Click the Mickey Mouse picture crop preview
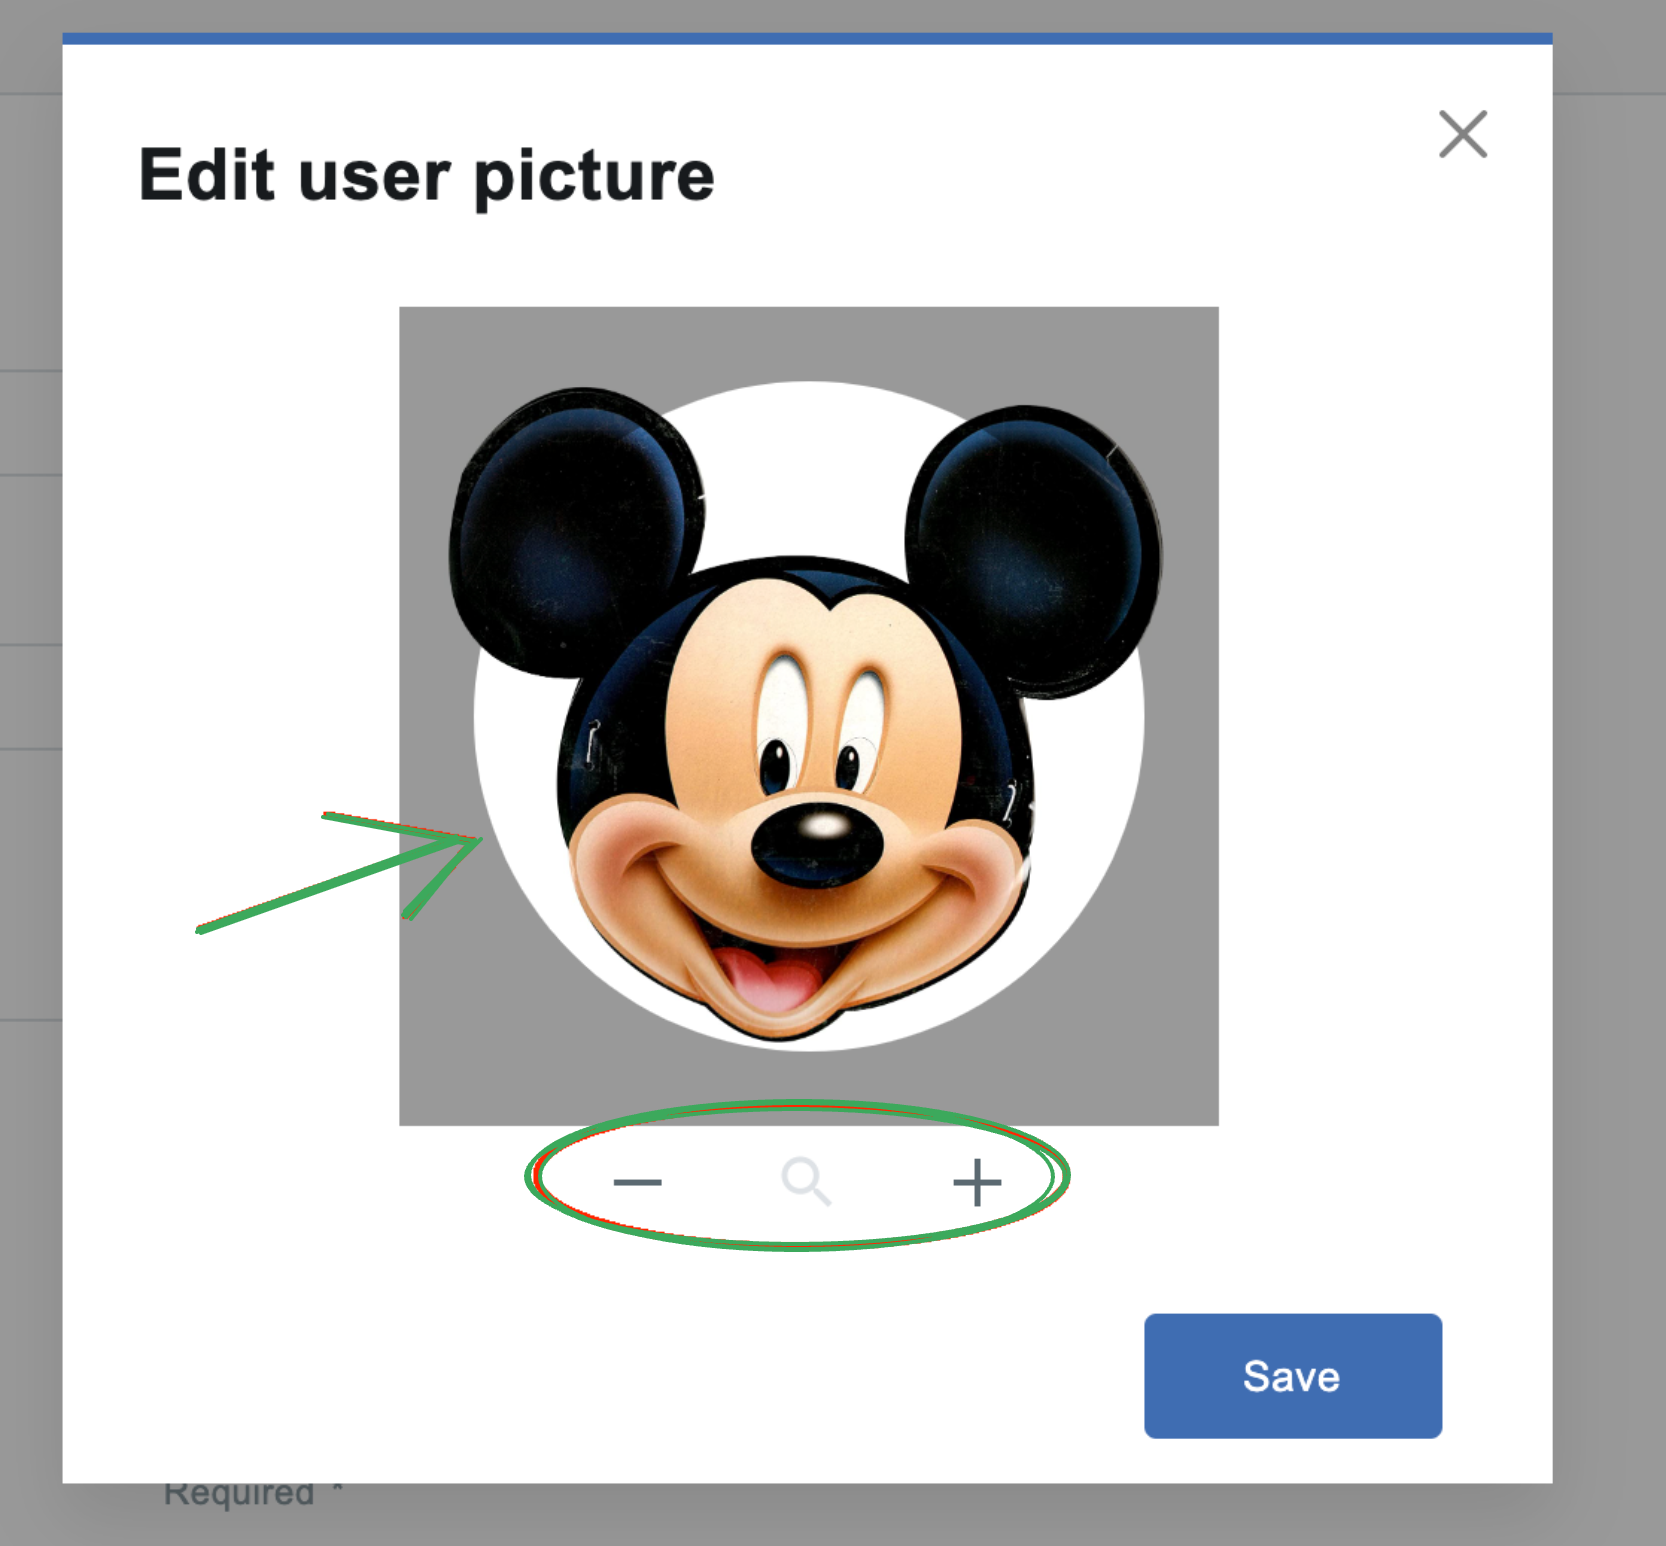 point(808,716)
